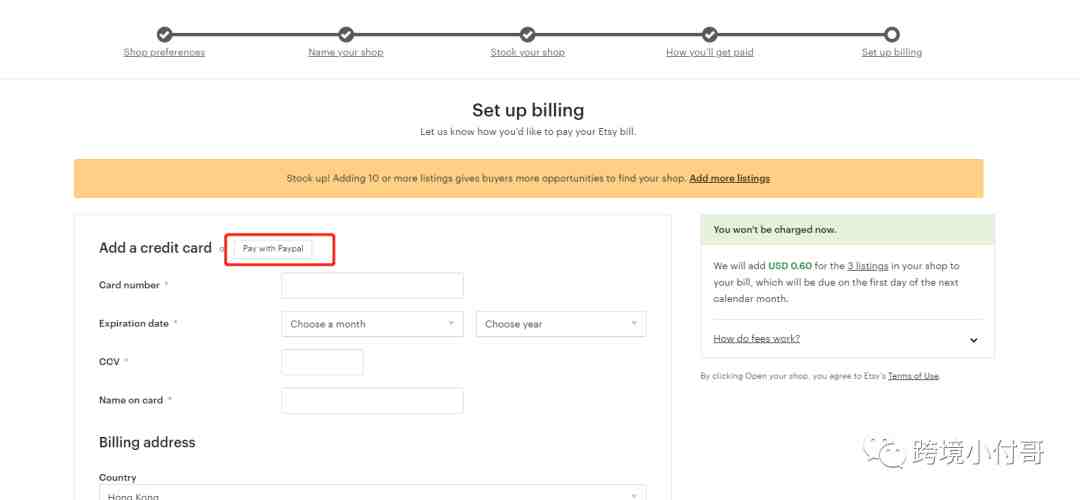This screenshot has height=500, width=1080.
Task: Open the Add more listings link
Action: pyautogui.click(x=729, y=178)
